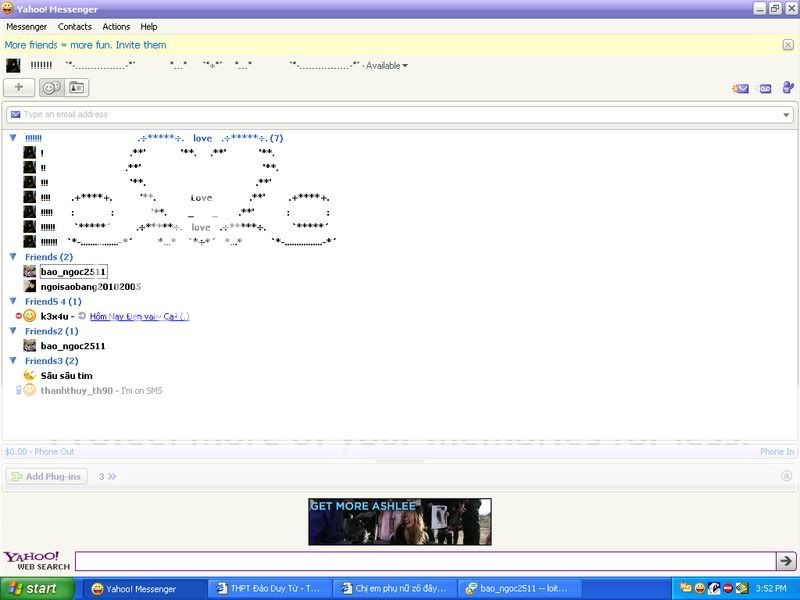
Task: Switch to the address book card view
Action: (x=77, y=88)
